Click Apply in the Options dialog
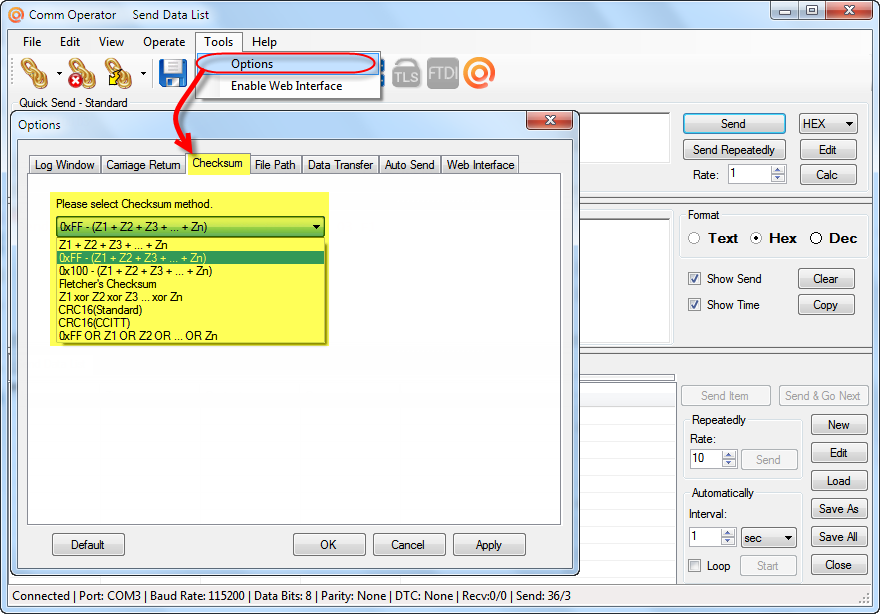Image resolution: width=880 pixels, height=614 pixels. coord(489,545)
